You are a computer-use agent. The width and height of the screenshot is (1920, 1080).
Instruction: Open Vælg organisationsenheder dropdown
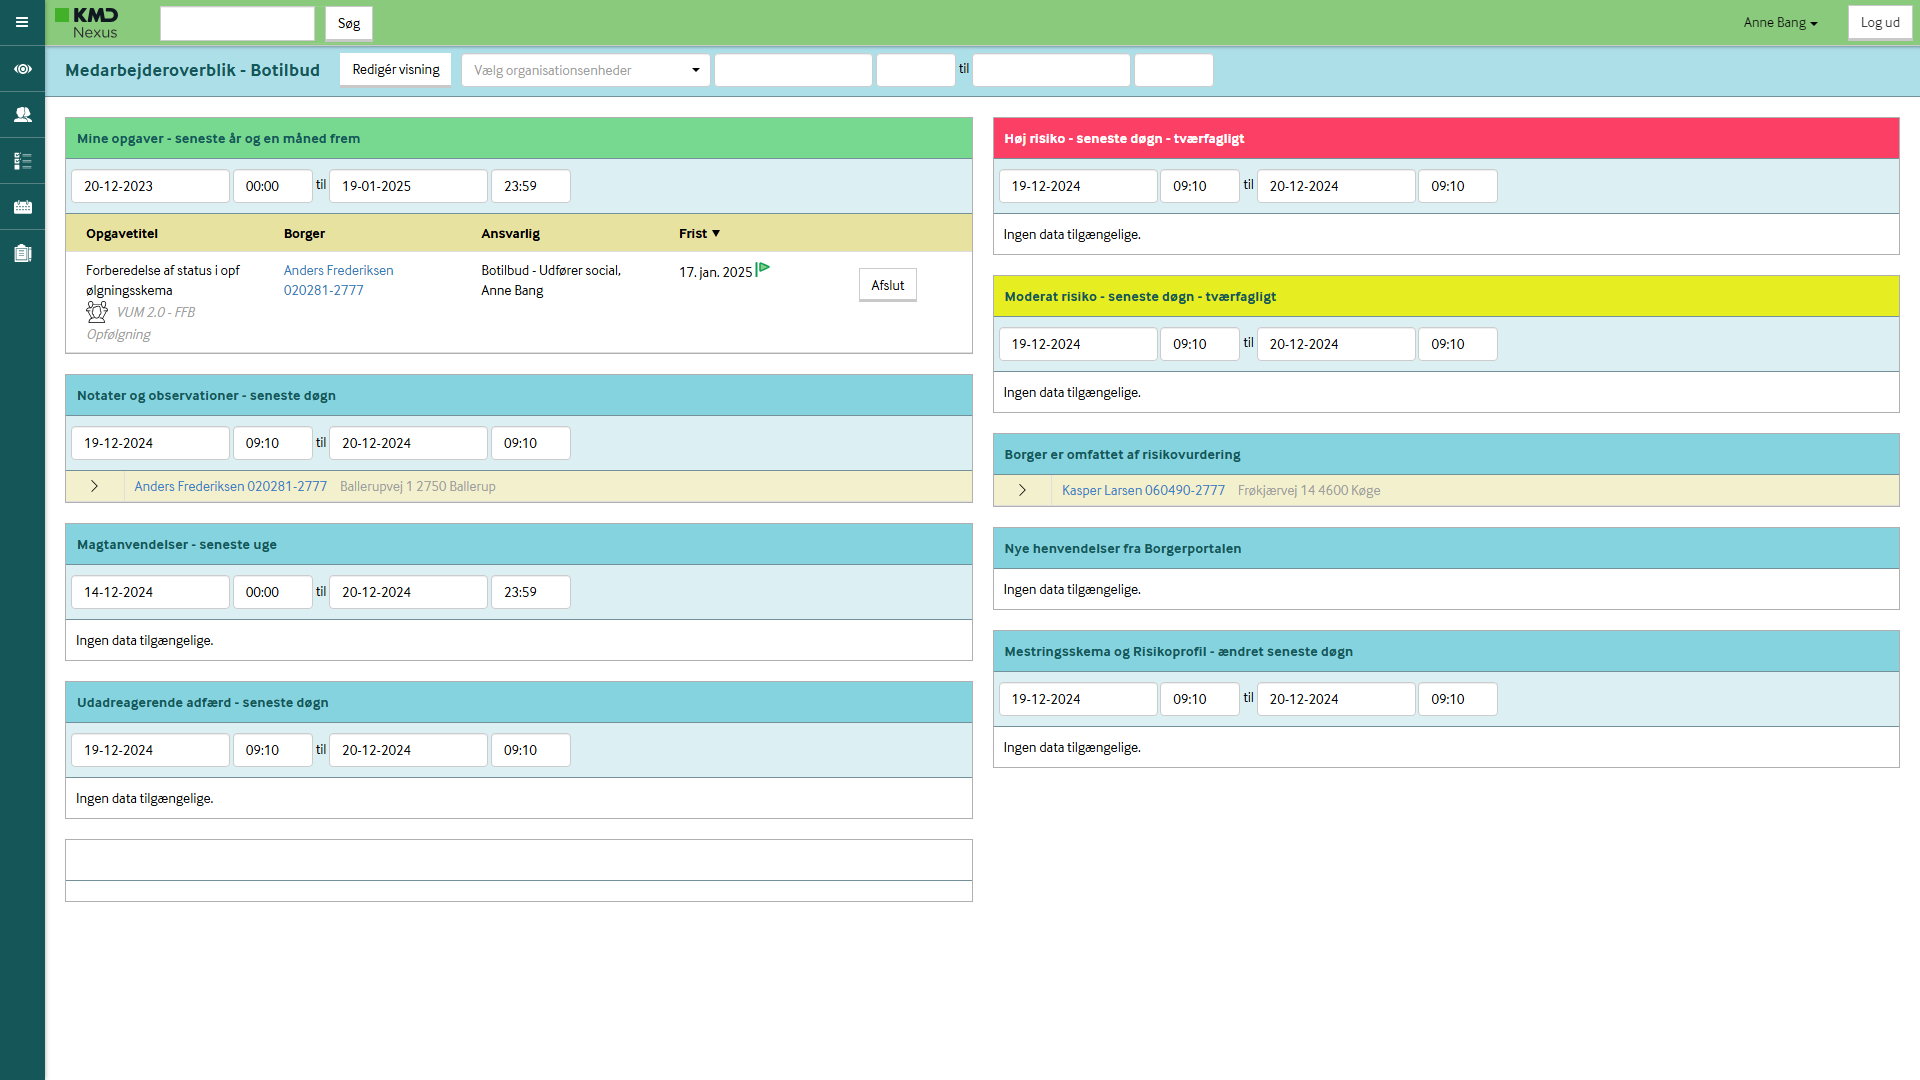(x=585, y=70)
